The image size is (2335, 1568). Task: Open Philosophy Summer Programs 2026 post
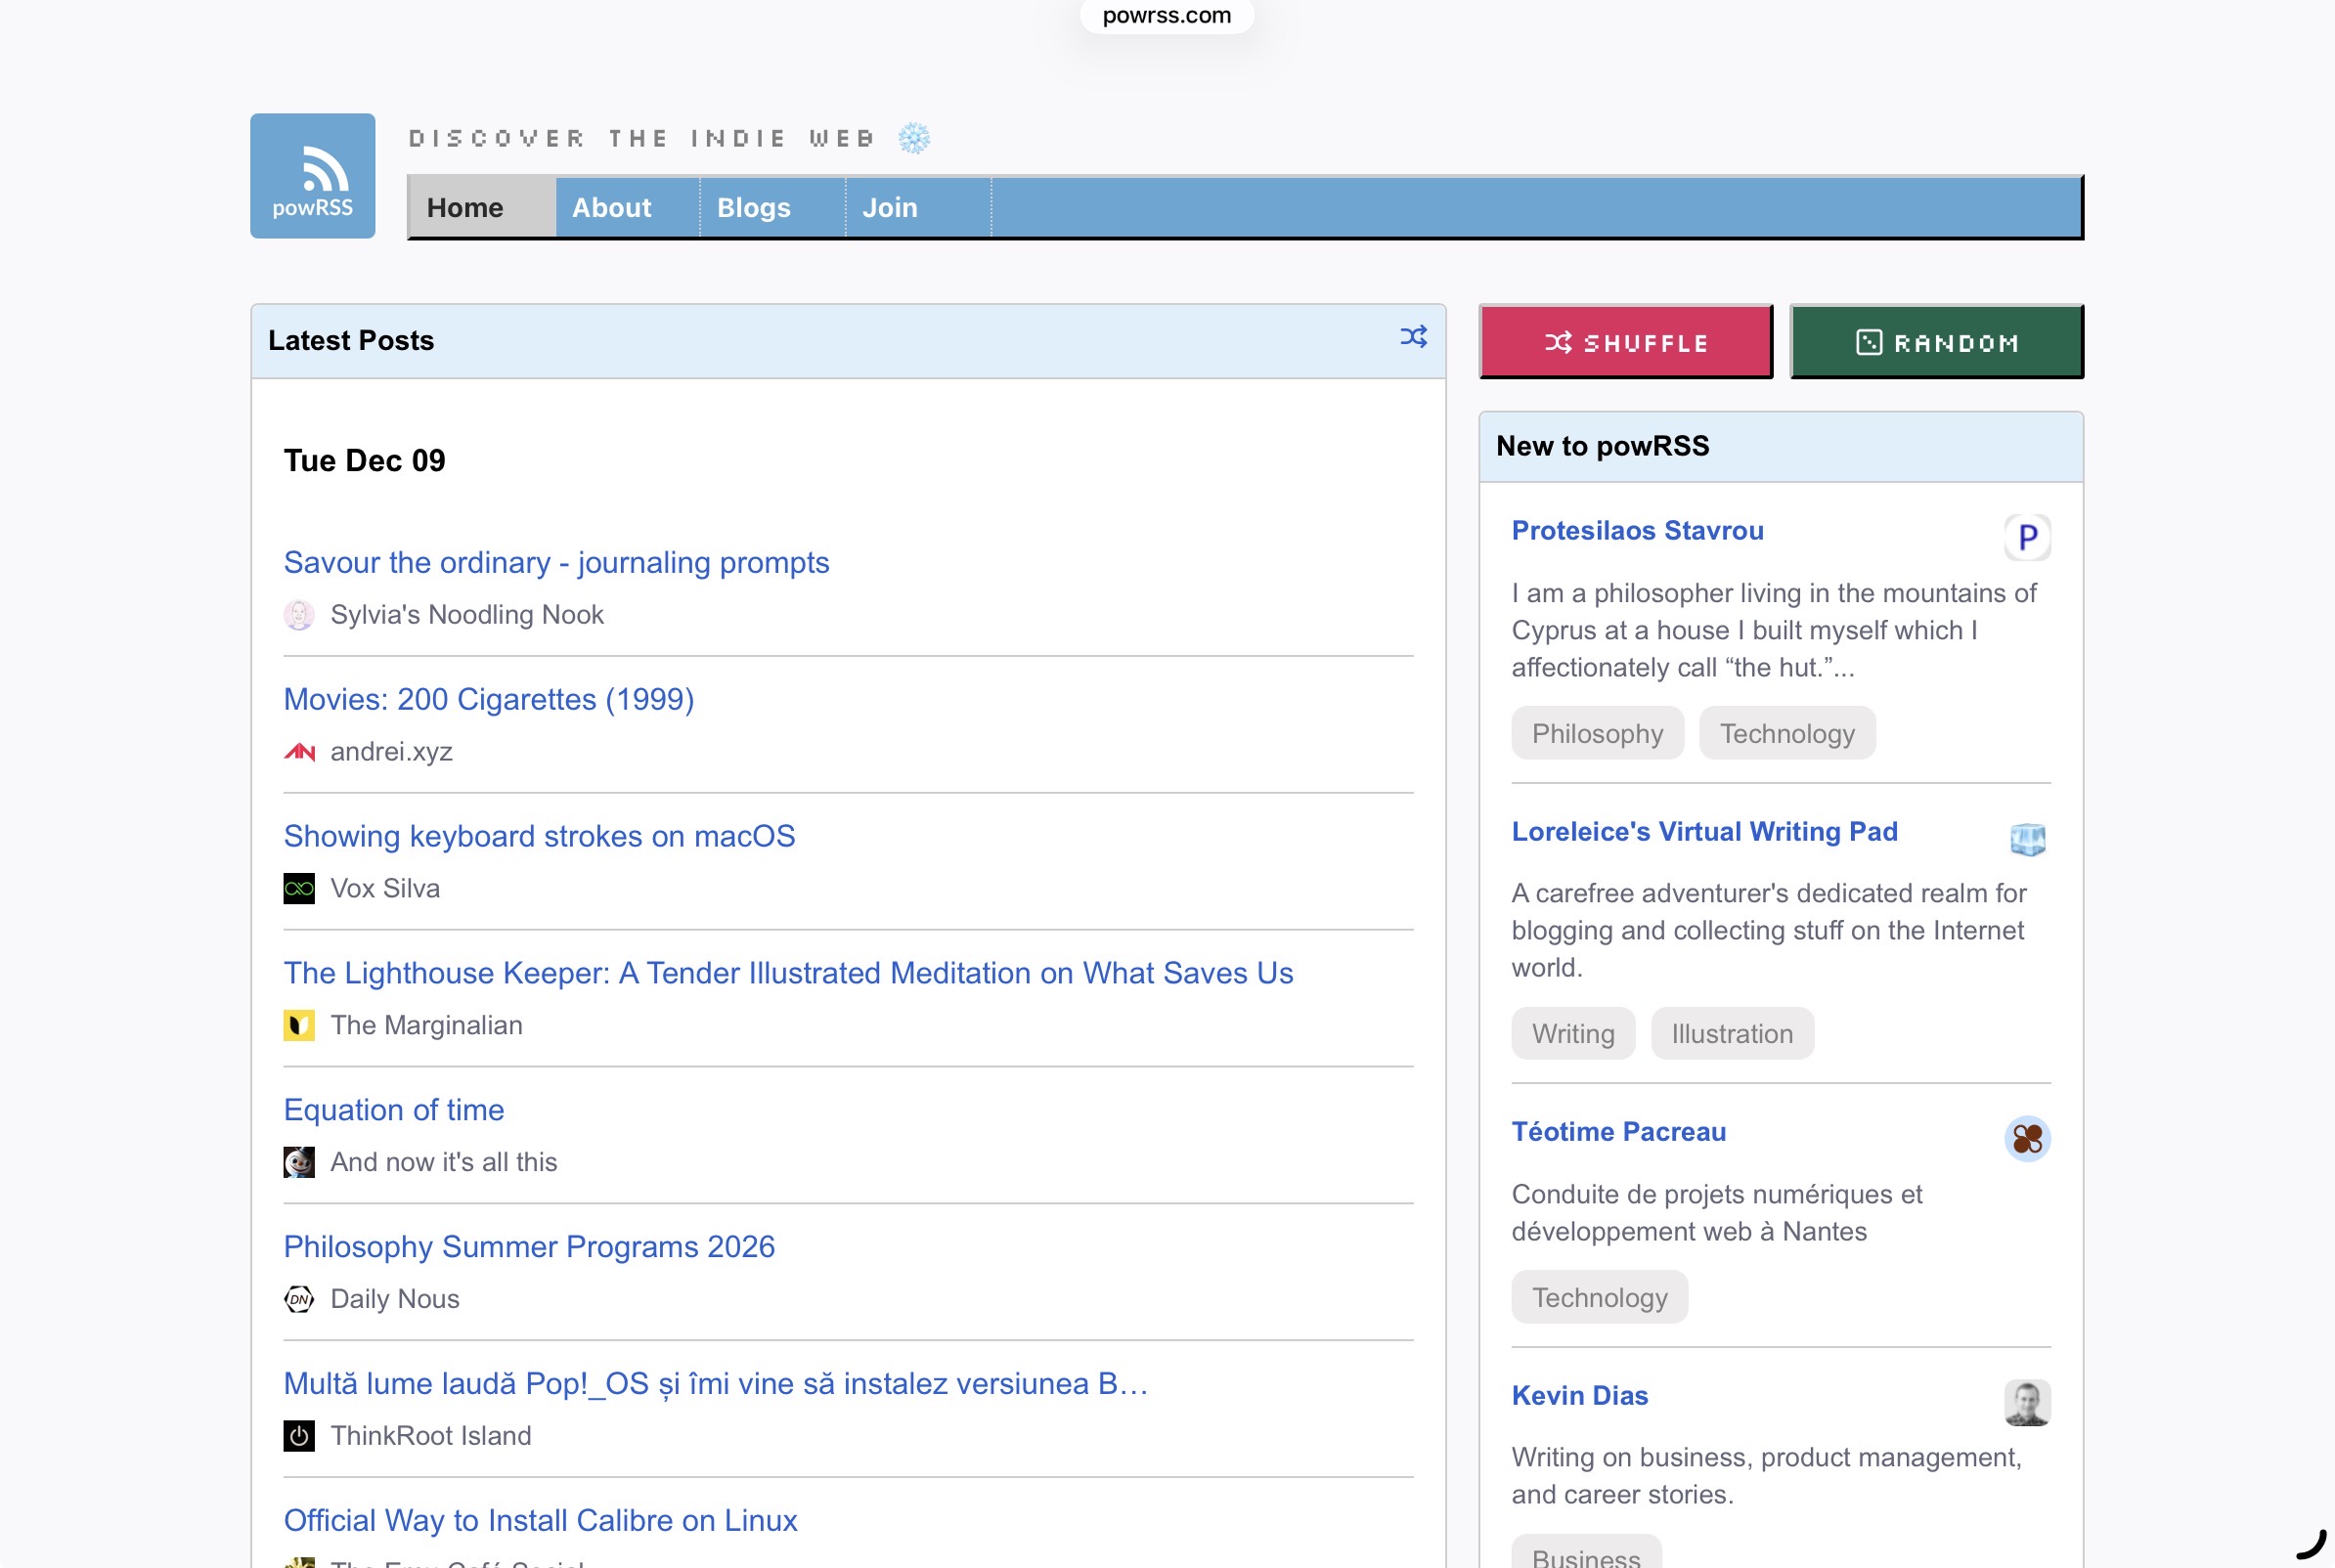(529, 1247)
